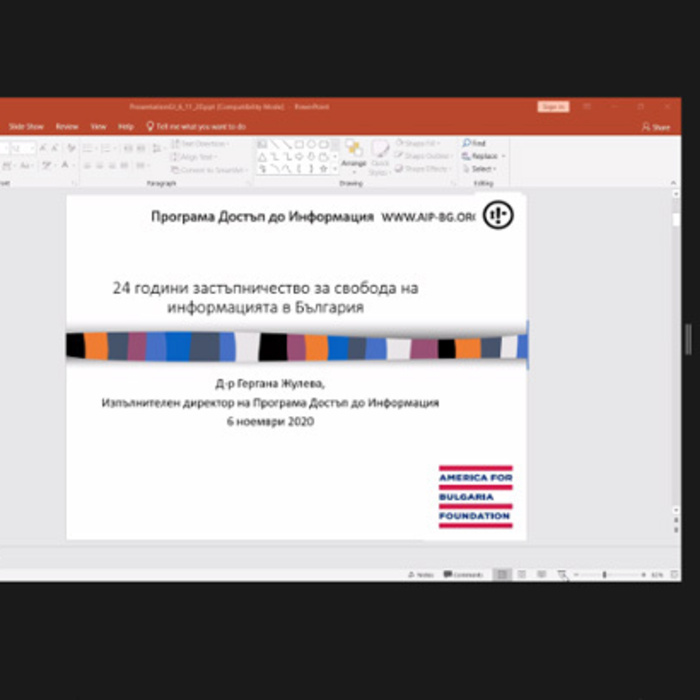
Task: Click the Share button
Action: click(656, 127)
